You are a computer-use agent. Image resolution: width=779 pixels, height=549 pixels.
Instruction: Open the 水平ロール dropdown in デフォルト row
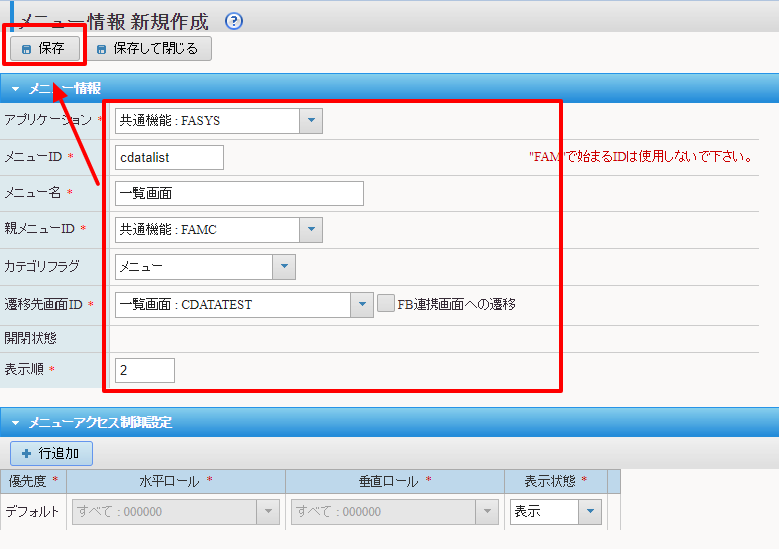(268, 512)
